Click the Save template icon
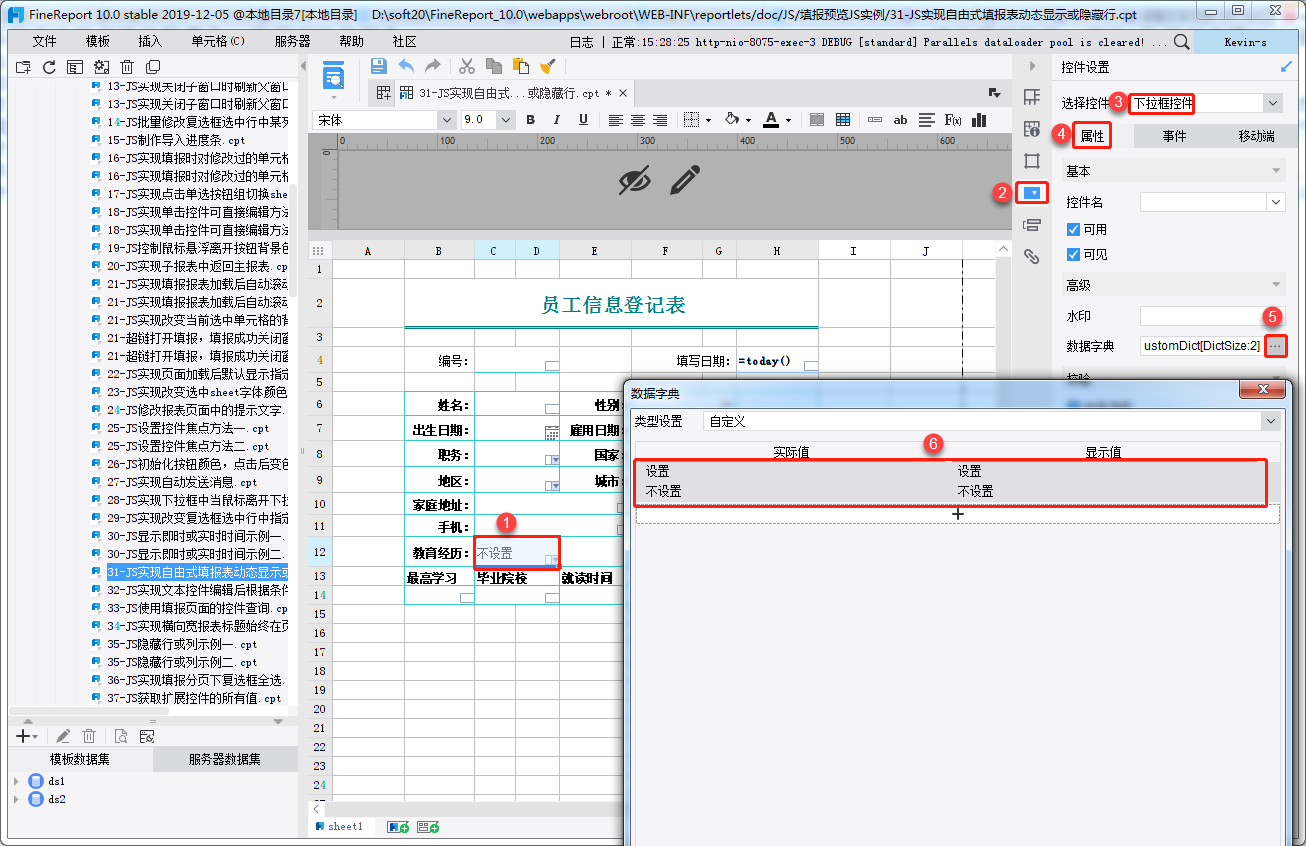 click(378, 66)
